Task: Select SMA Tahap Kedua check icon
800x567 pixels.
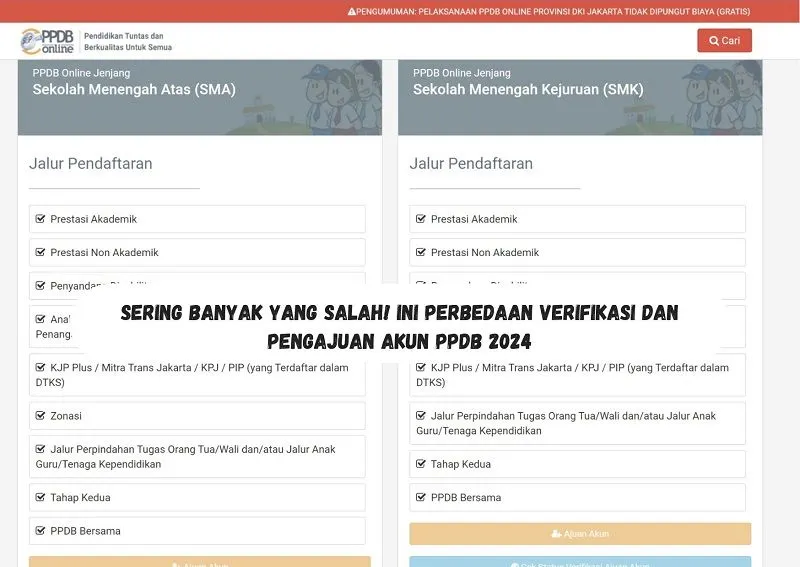Action: [x=40, y=497]
